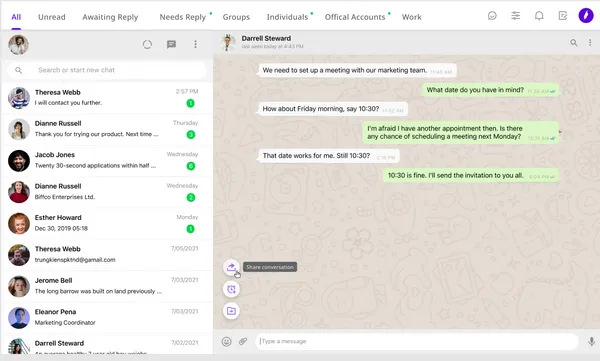
Task: Open Theresa Webb chat dated 7/05/2021
Action: click(107, 255)
